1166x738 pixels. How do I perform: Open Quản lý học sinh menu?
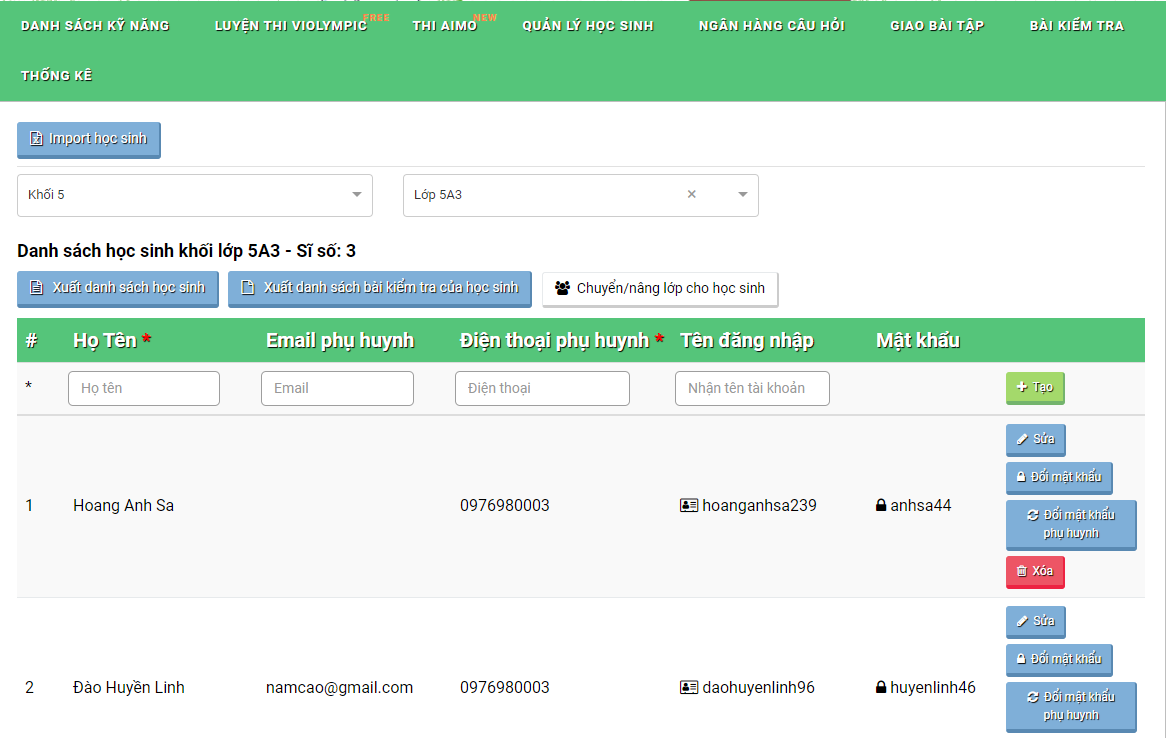click(x=588, y=25)
